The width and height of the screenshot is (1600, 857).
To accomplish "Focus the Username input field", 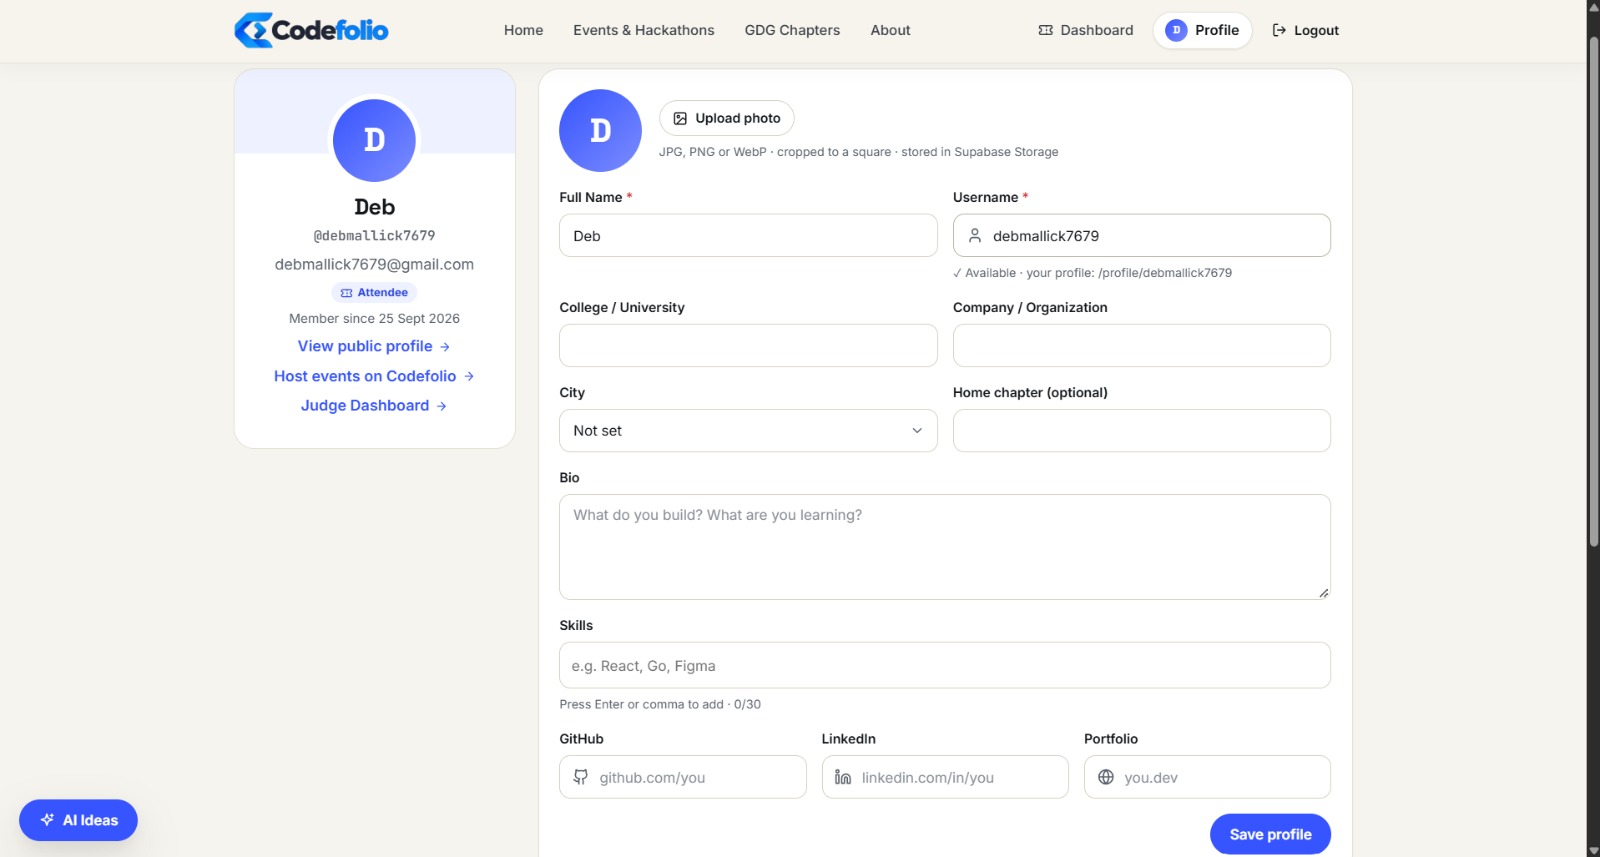I will pyautogui.click(x=1142, y=236).
